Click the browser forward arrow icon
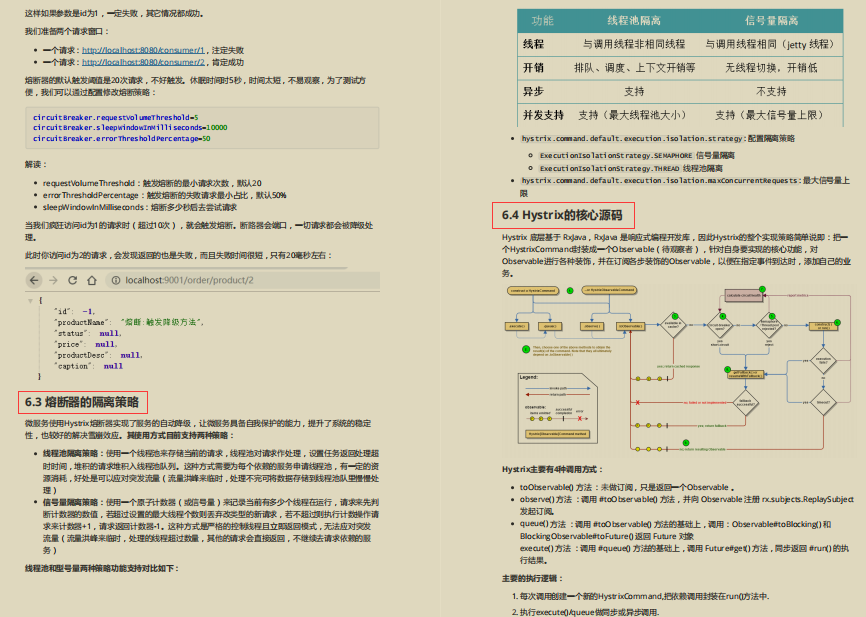This screenshot has width=866, height=617. click(53, 280)
